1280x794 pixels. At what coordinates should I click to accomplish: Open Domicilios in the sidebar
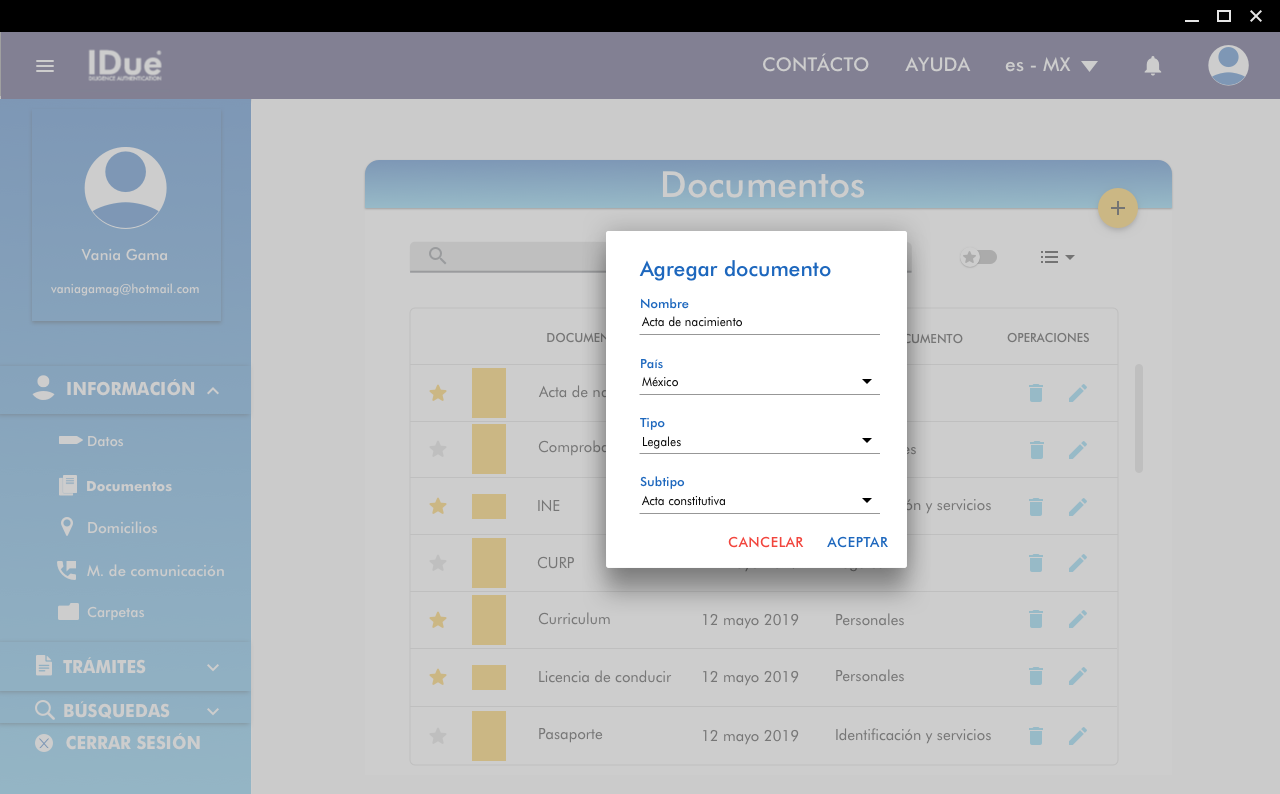tap(121, 528)
